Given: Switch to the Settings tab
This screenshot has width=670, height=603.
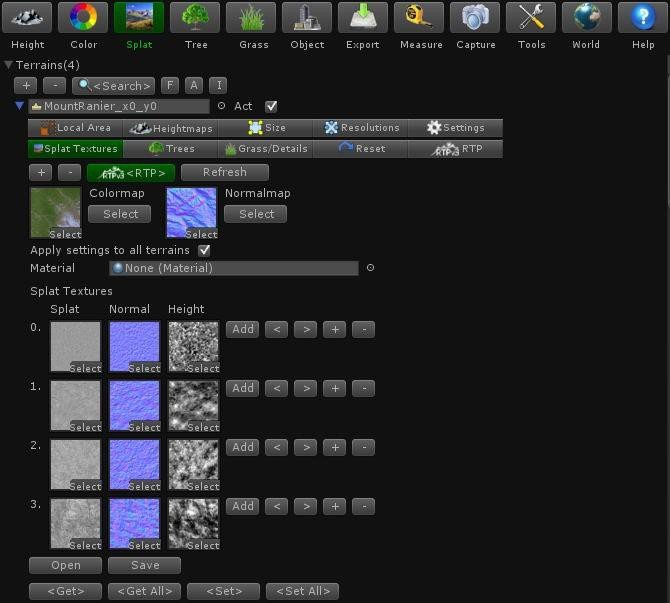Looking at the screenshot, I should click(455, 128).
